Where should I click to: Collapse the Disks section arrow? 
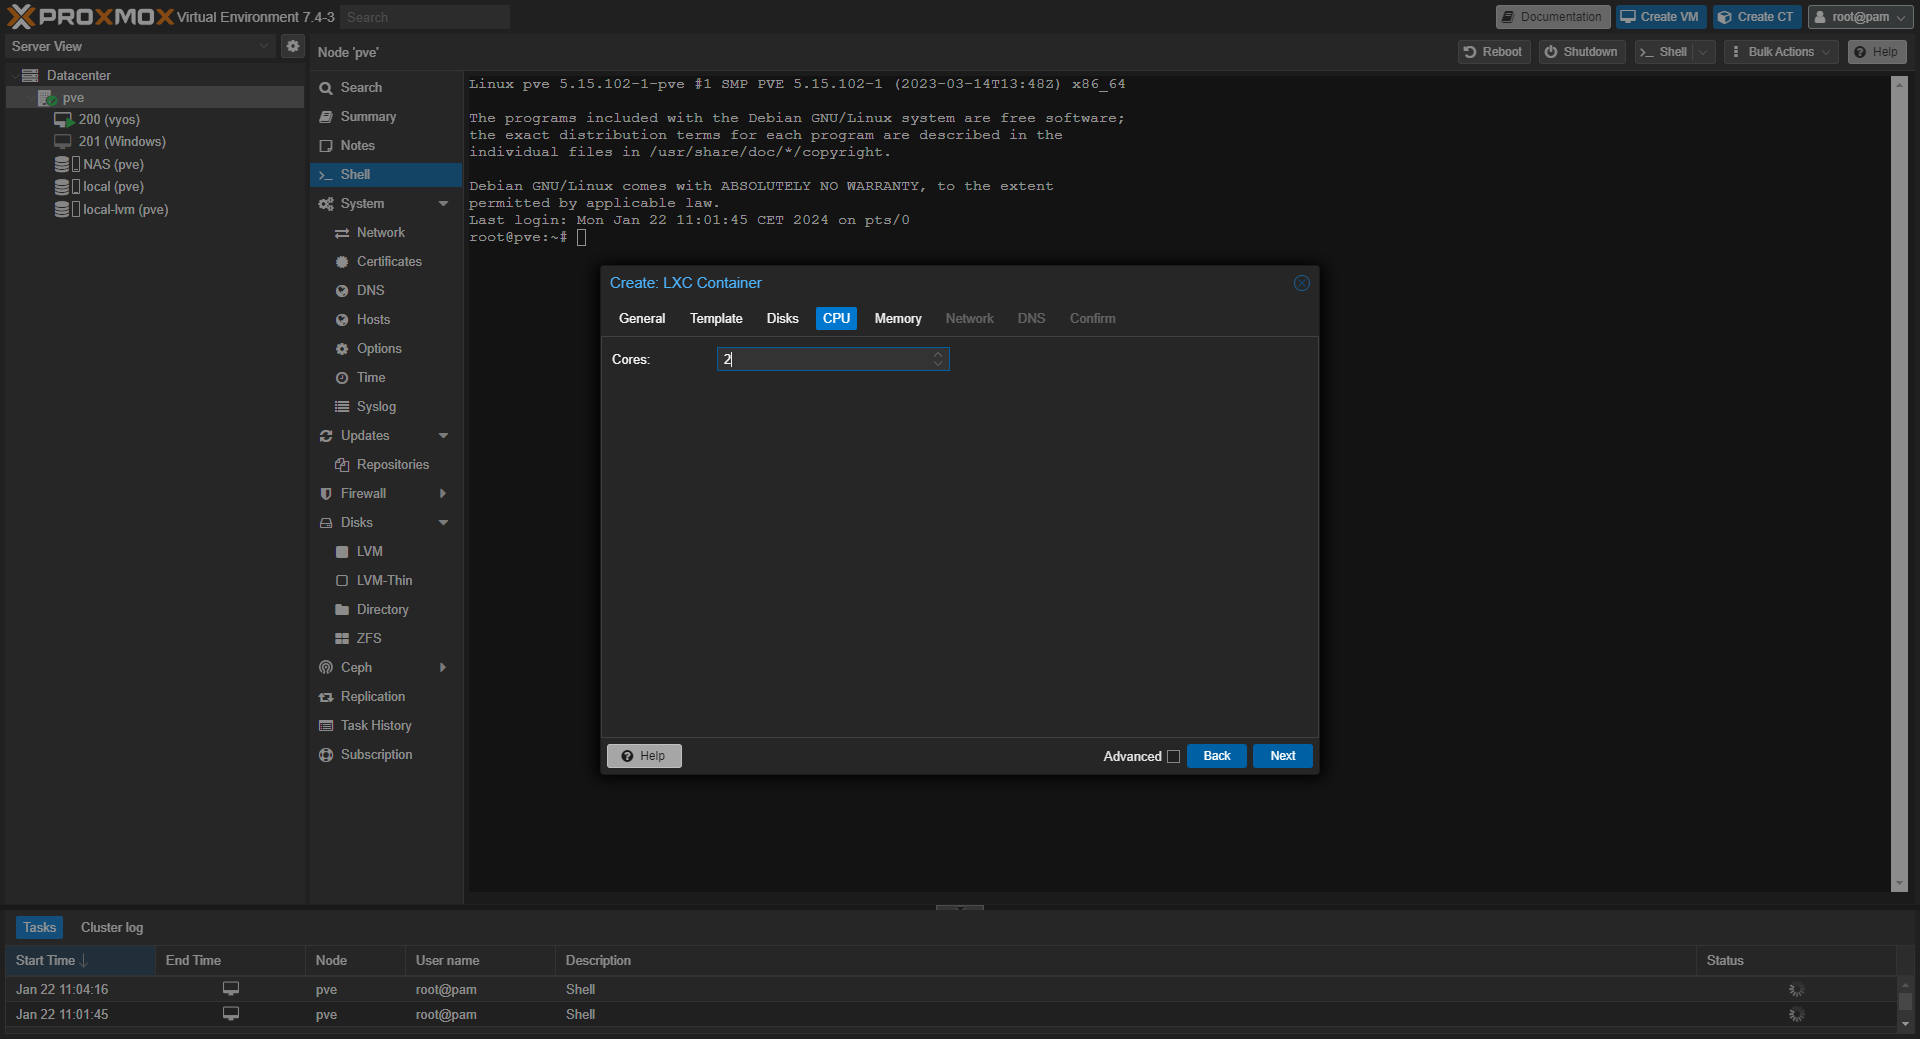pyautogui.click(x=443, y=522)
